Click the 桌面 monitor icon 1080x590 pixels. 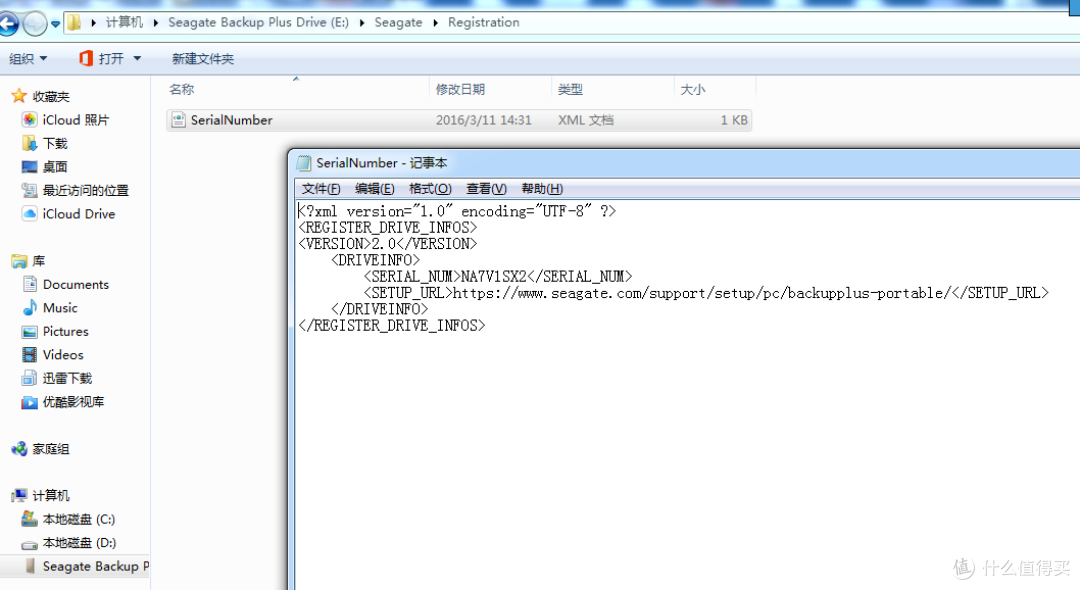click(x=29, y=167)
